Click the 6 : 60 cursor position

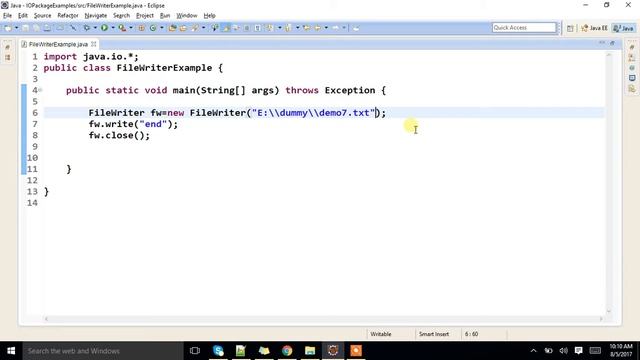coord(471,334)
